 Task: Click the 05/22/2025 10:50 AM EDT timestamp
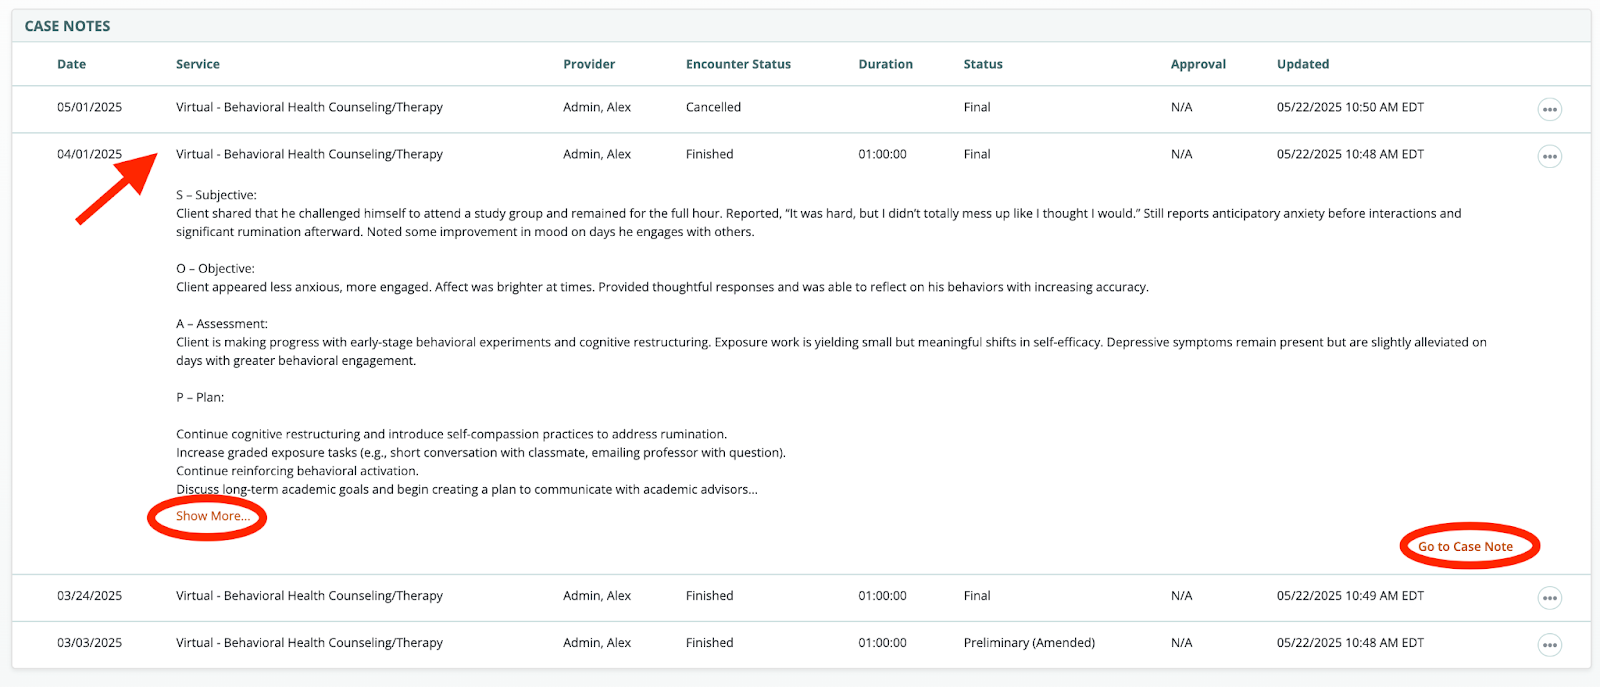[1350, 107]
